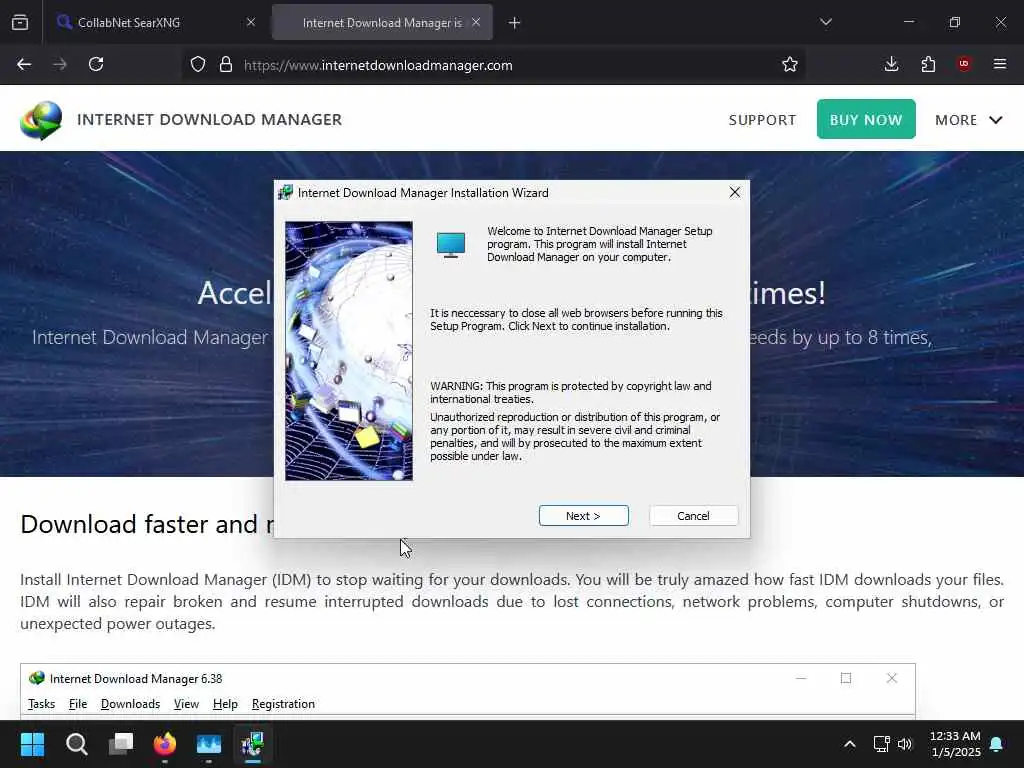Open Firefox View recent browsing icon
Image resolution: width=1024 pixels, height=768 pixels.
(20, 22)
